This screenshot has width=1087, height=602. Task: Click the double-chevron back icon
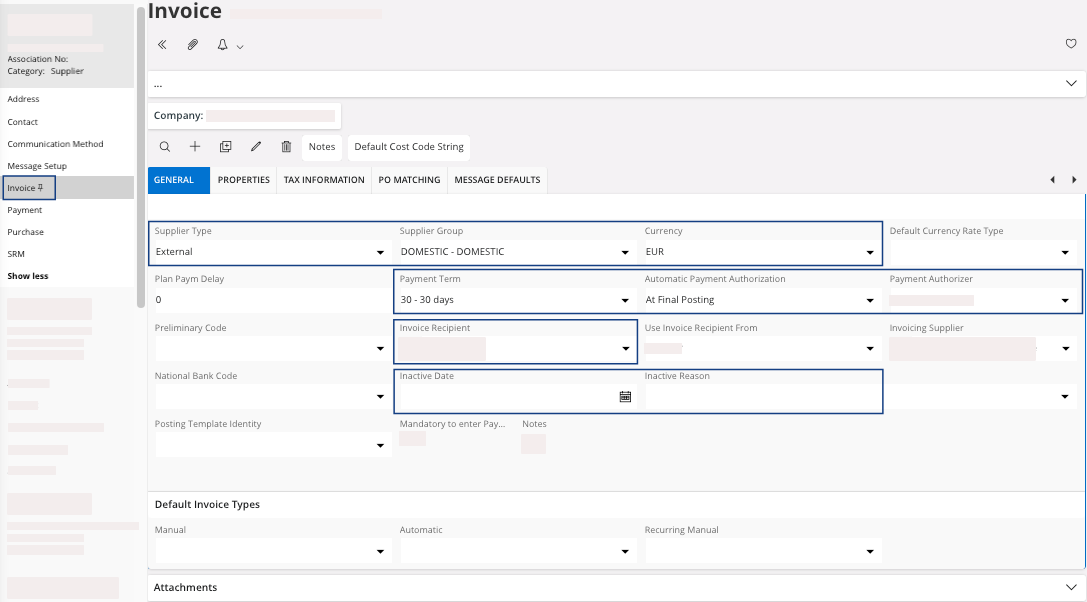[162, 45]
